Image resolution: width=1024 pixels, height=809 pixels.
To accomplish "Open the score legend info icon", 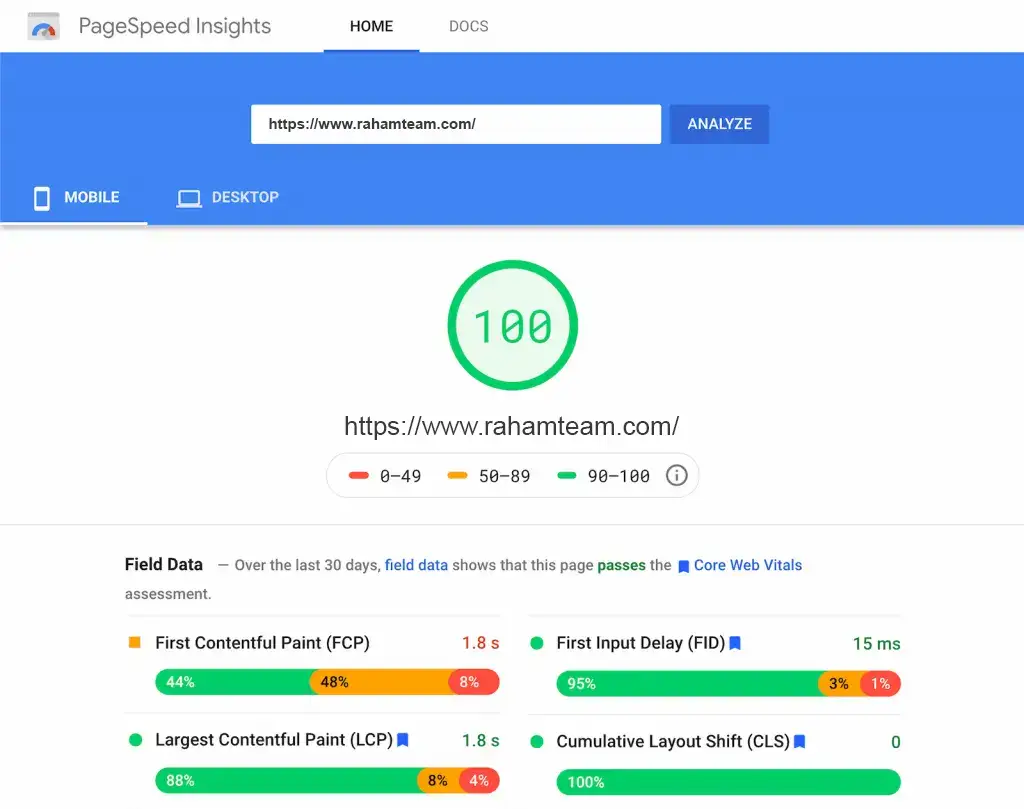I will click(677, 476).
